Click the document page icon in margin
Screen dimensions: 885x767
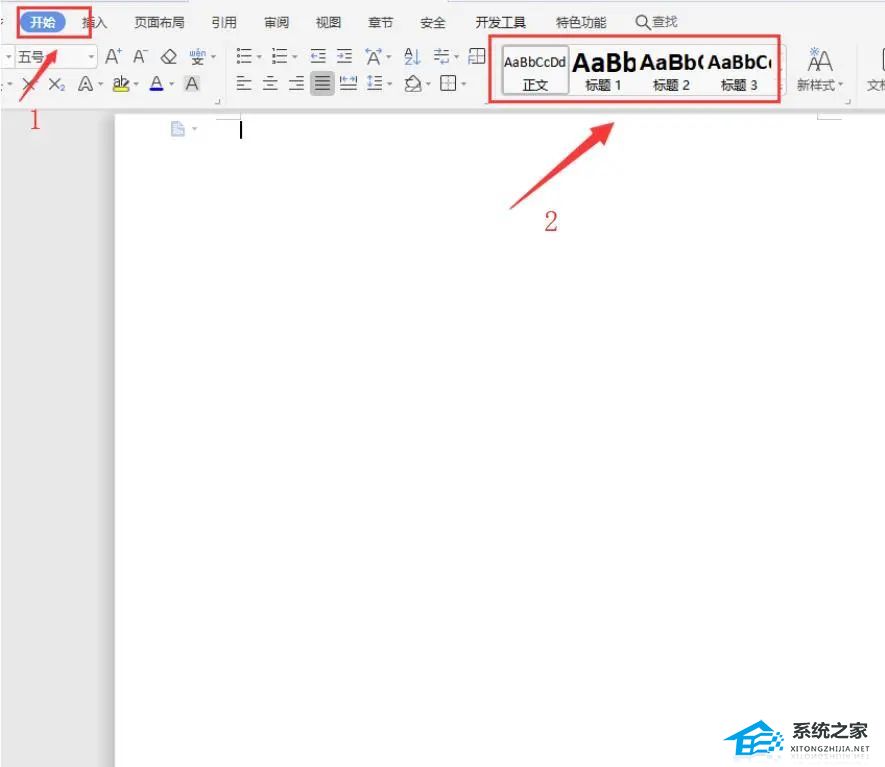click(x=178, y=129)
